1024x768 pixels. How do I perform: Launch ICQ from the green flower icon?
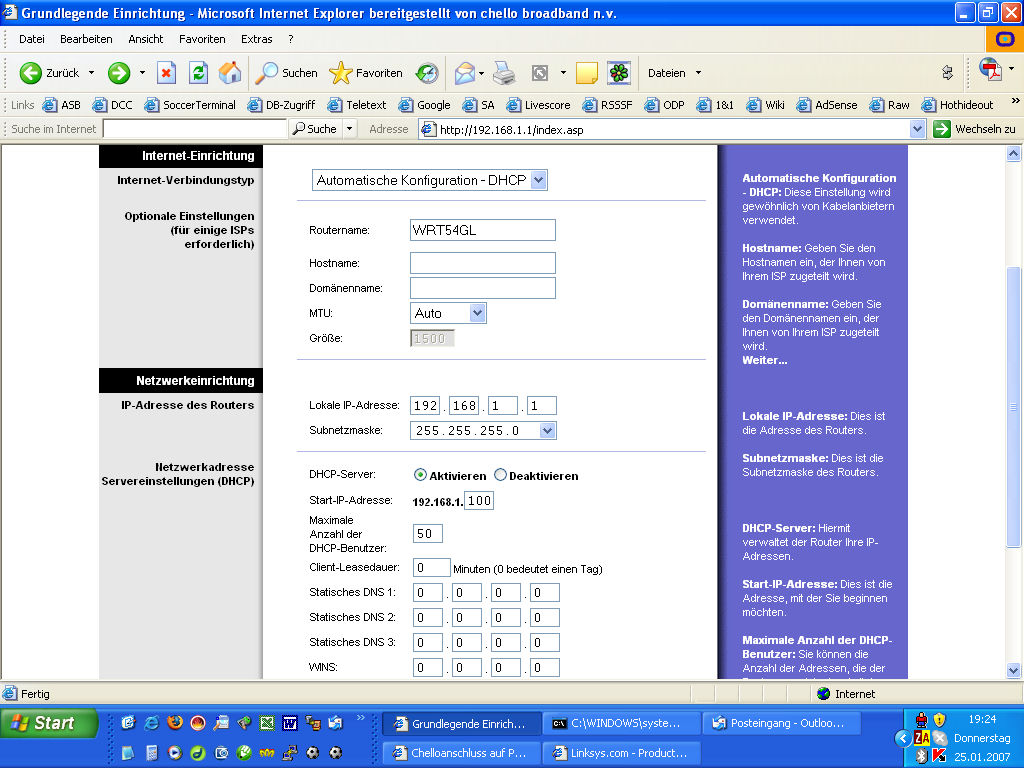pyautogui.click(x=618, y=73)
